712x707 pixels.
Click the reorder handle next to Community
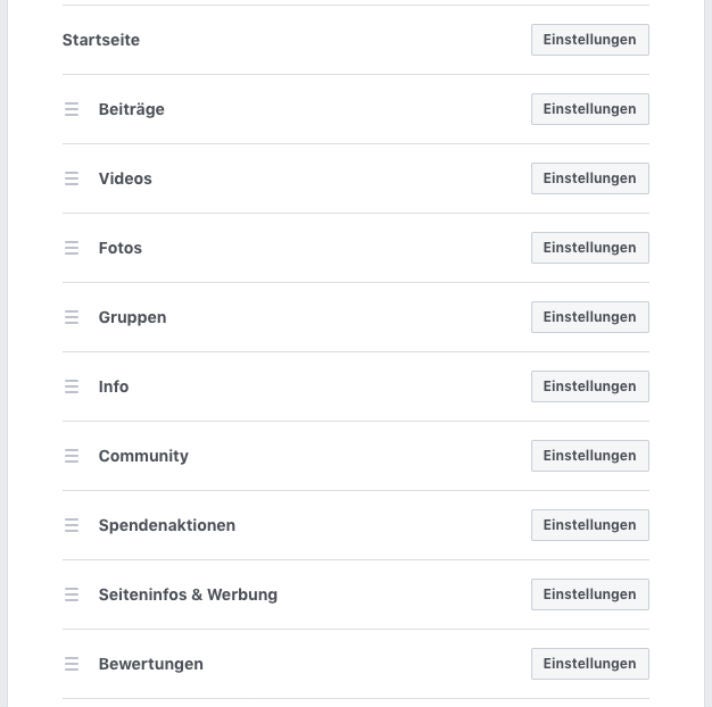72,456
